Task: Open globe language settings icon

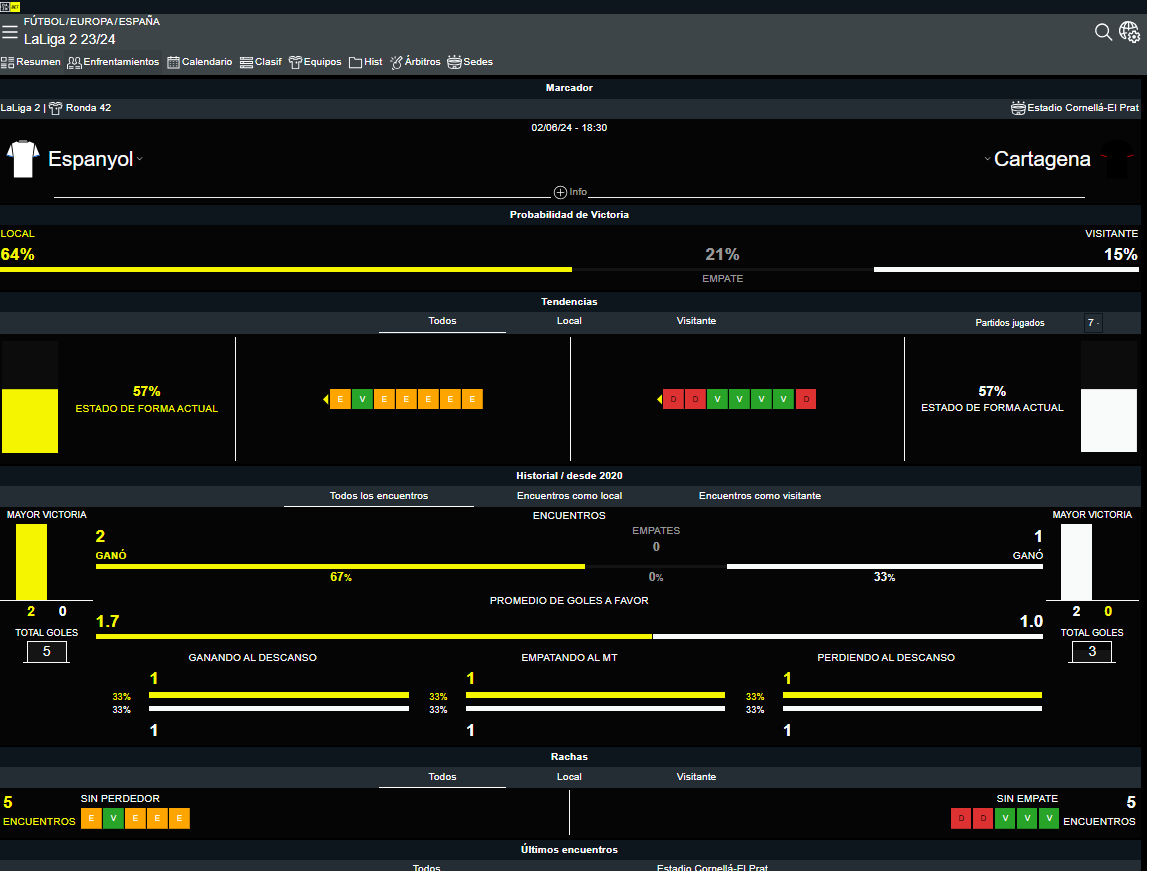Action: (x=1129, y=32)
